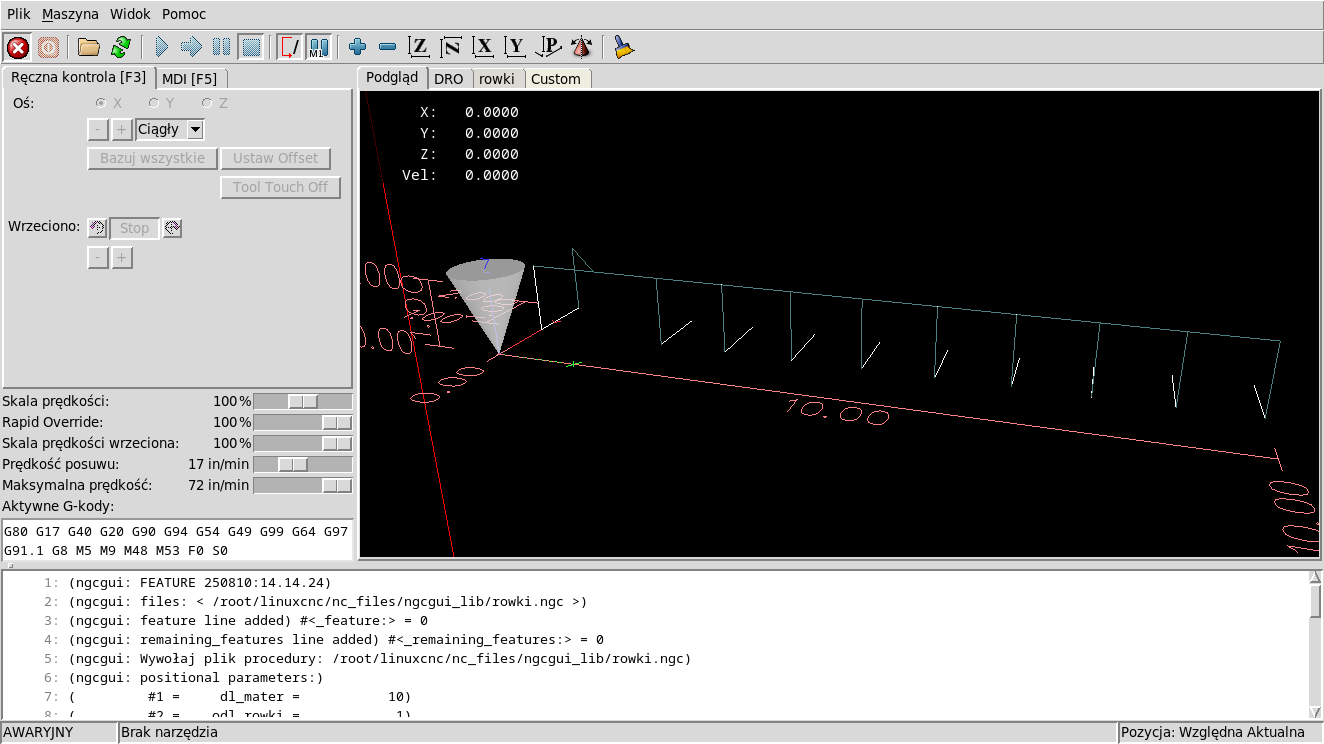Open a G-code file via folder icon
Image resolution: width=1324 pixels, height=744 pixels.
(89, 46)
